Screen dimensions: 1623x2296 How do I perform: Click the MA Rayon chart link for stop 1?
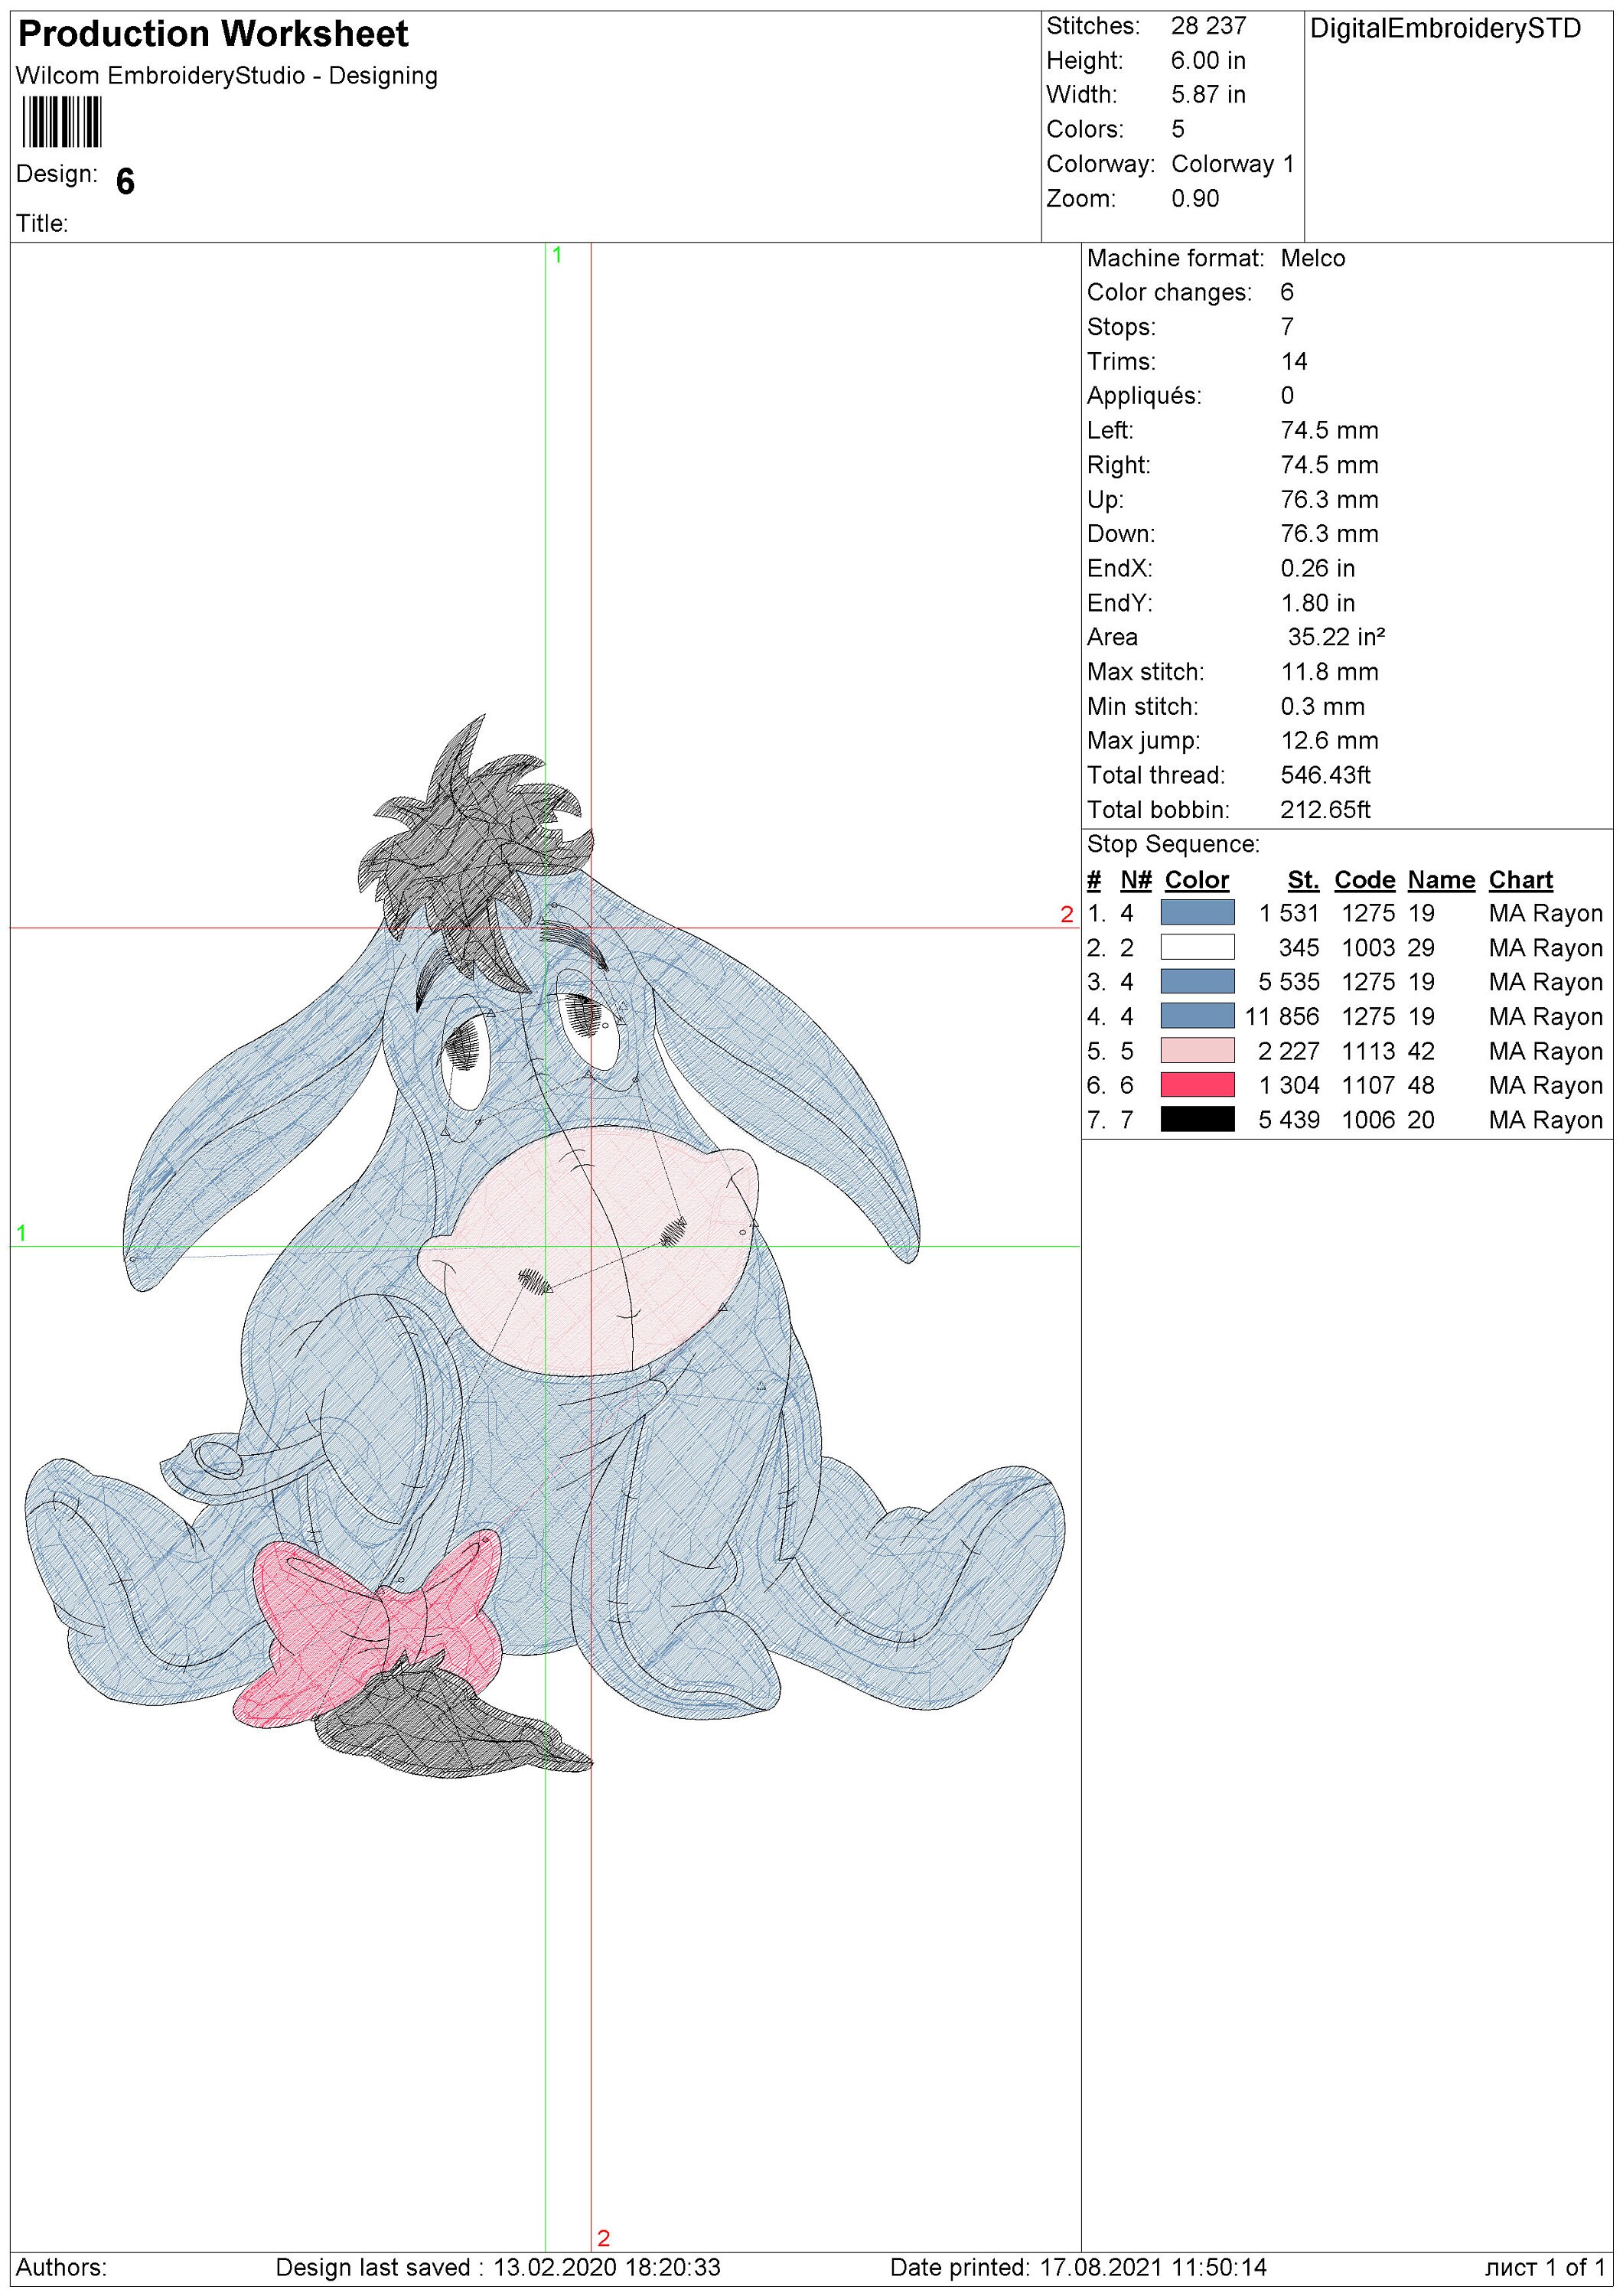(x=1545, y=913)
